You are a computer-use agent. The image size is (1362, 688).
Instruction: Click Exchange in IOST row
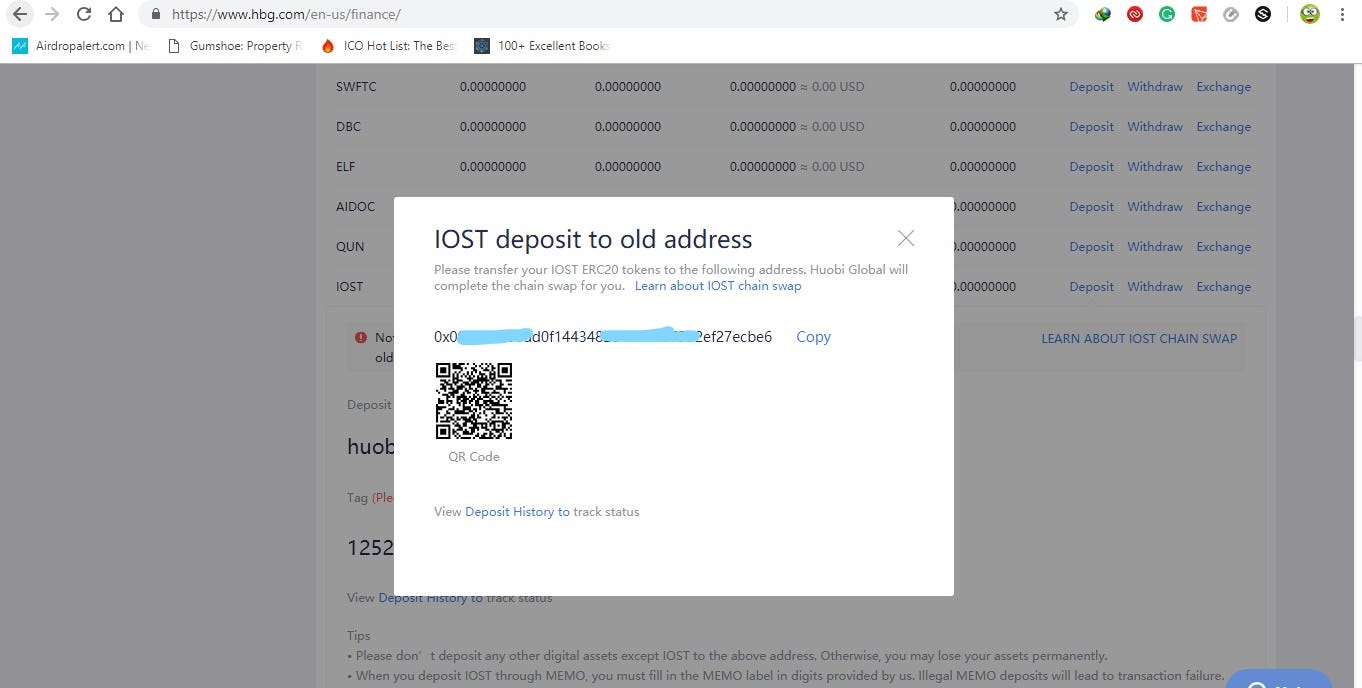(1224, 287)
